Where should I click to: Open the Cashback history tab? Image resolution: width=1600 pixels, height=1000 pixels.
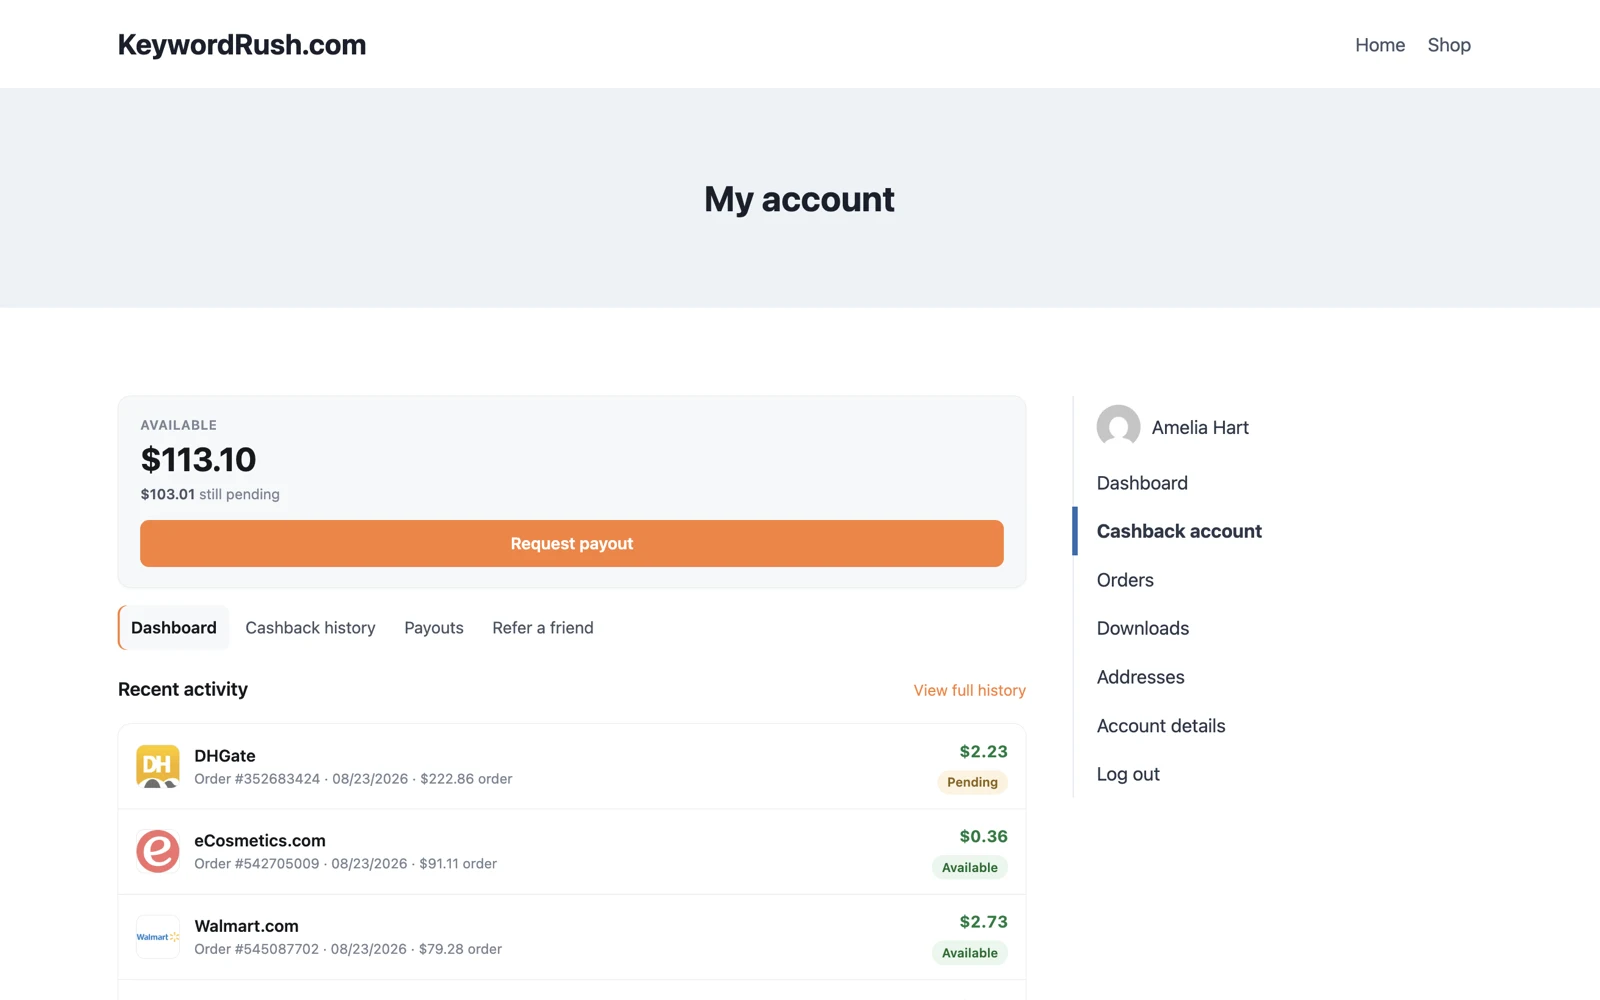(x=310, y=628)
